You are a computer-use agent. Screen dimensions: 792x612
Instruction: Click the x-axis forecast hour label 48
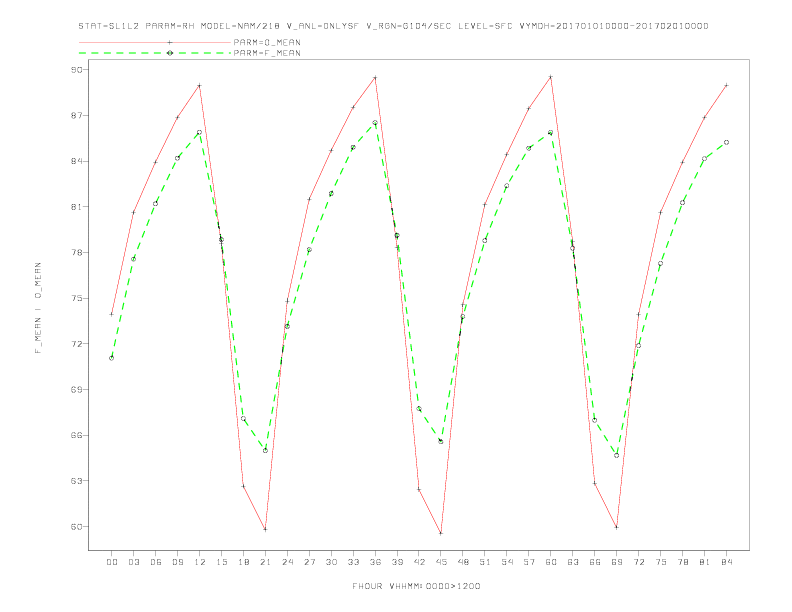(x=463, y=562)
